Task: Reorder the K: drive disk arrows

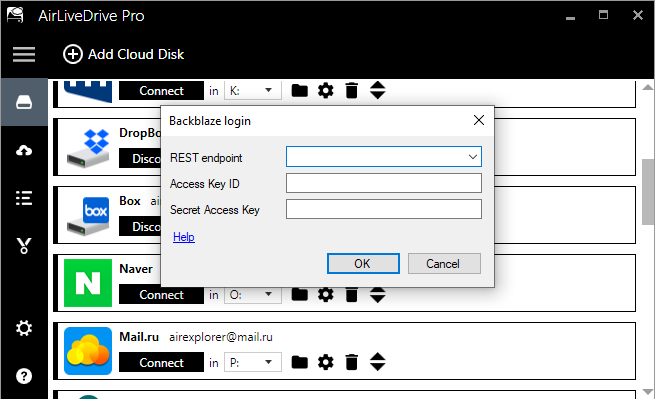Action: (378, 90)
